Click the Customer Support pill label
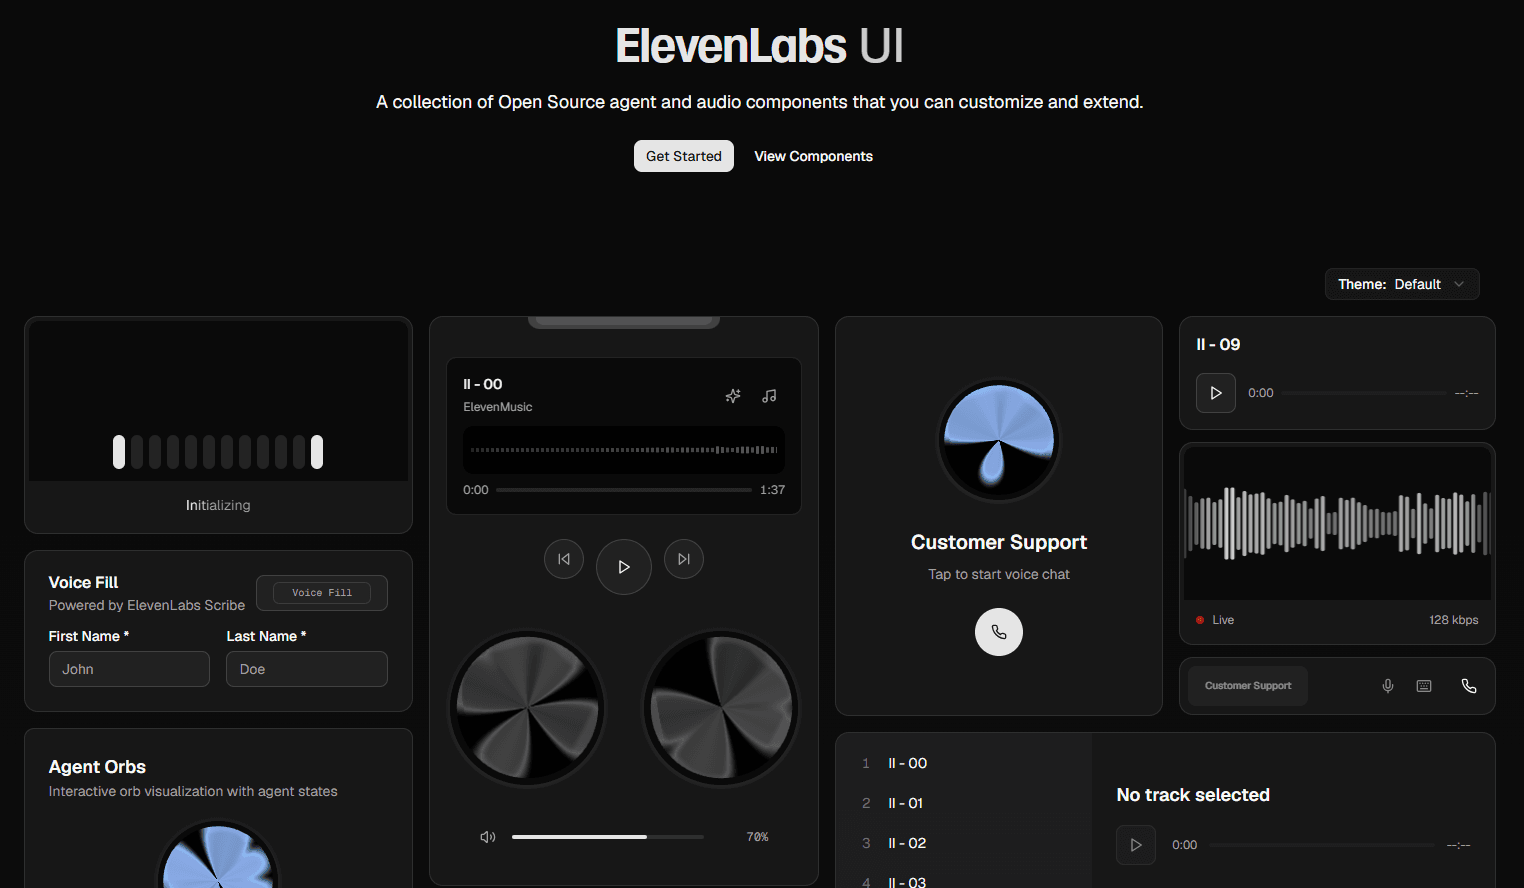1524x888 pixels. [1248, 686]
